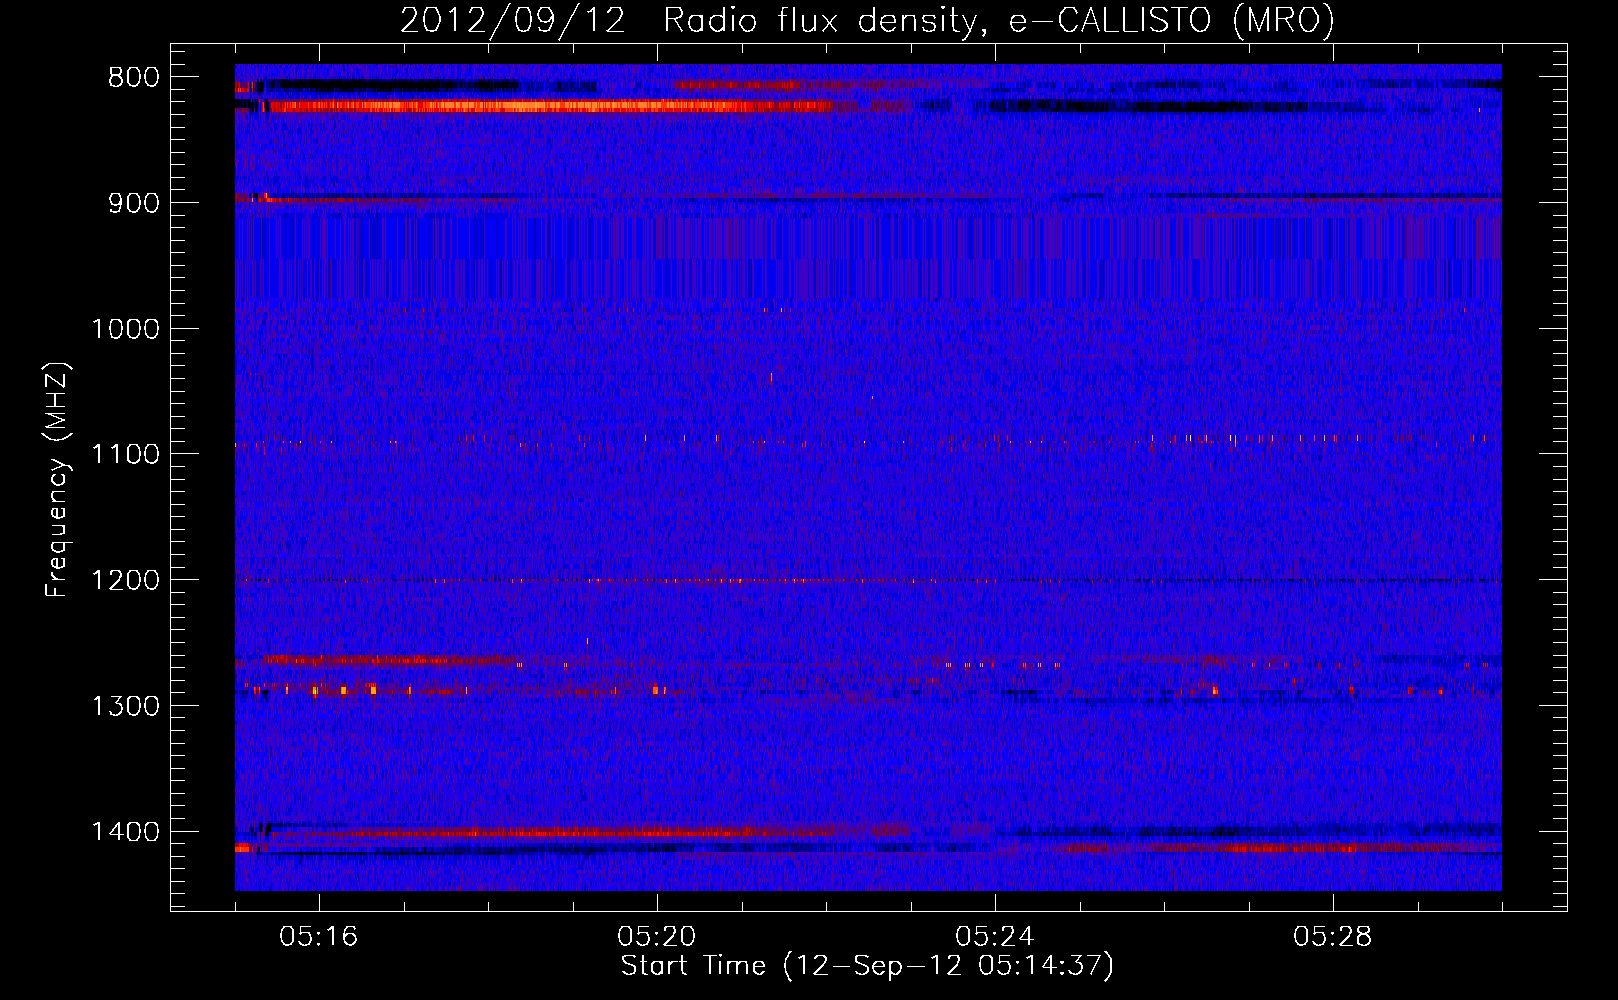This screenshot has height=1000, width=1618.
Task: Click the 05:28 time tick label
Action: (x=1333, y=937)
